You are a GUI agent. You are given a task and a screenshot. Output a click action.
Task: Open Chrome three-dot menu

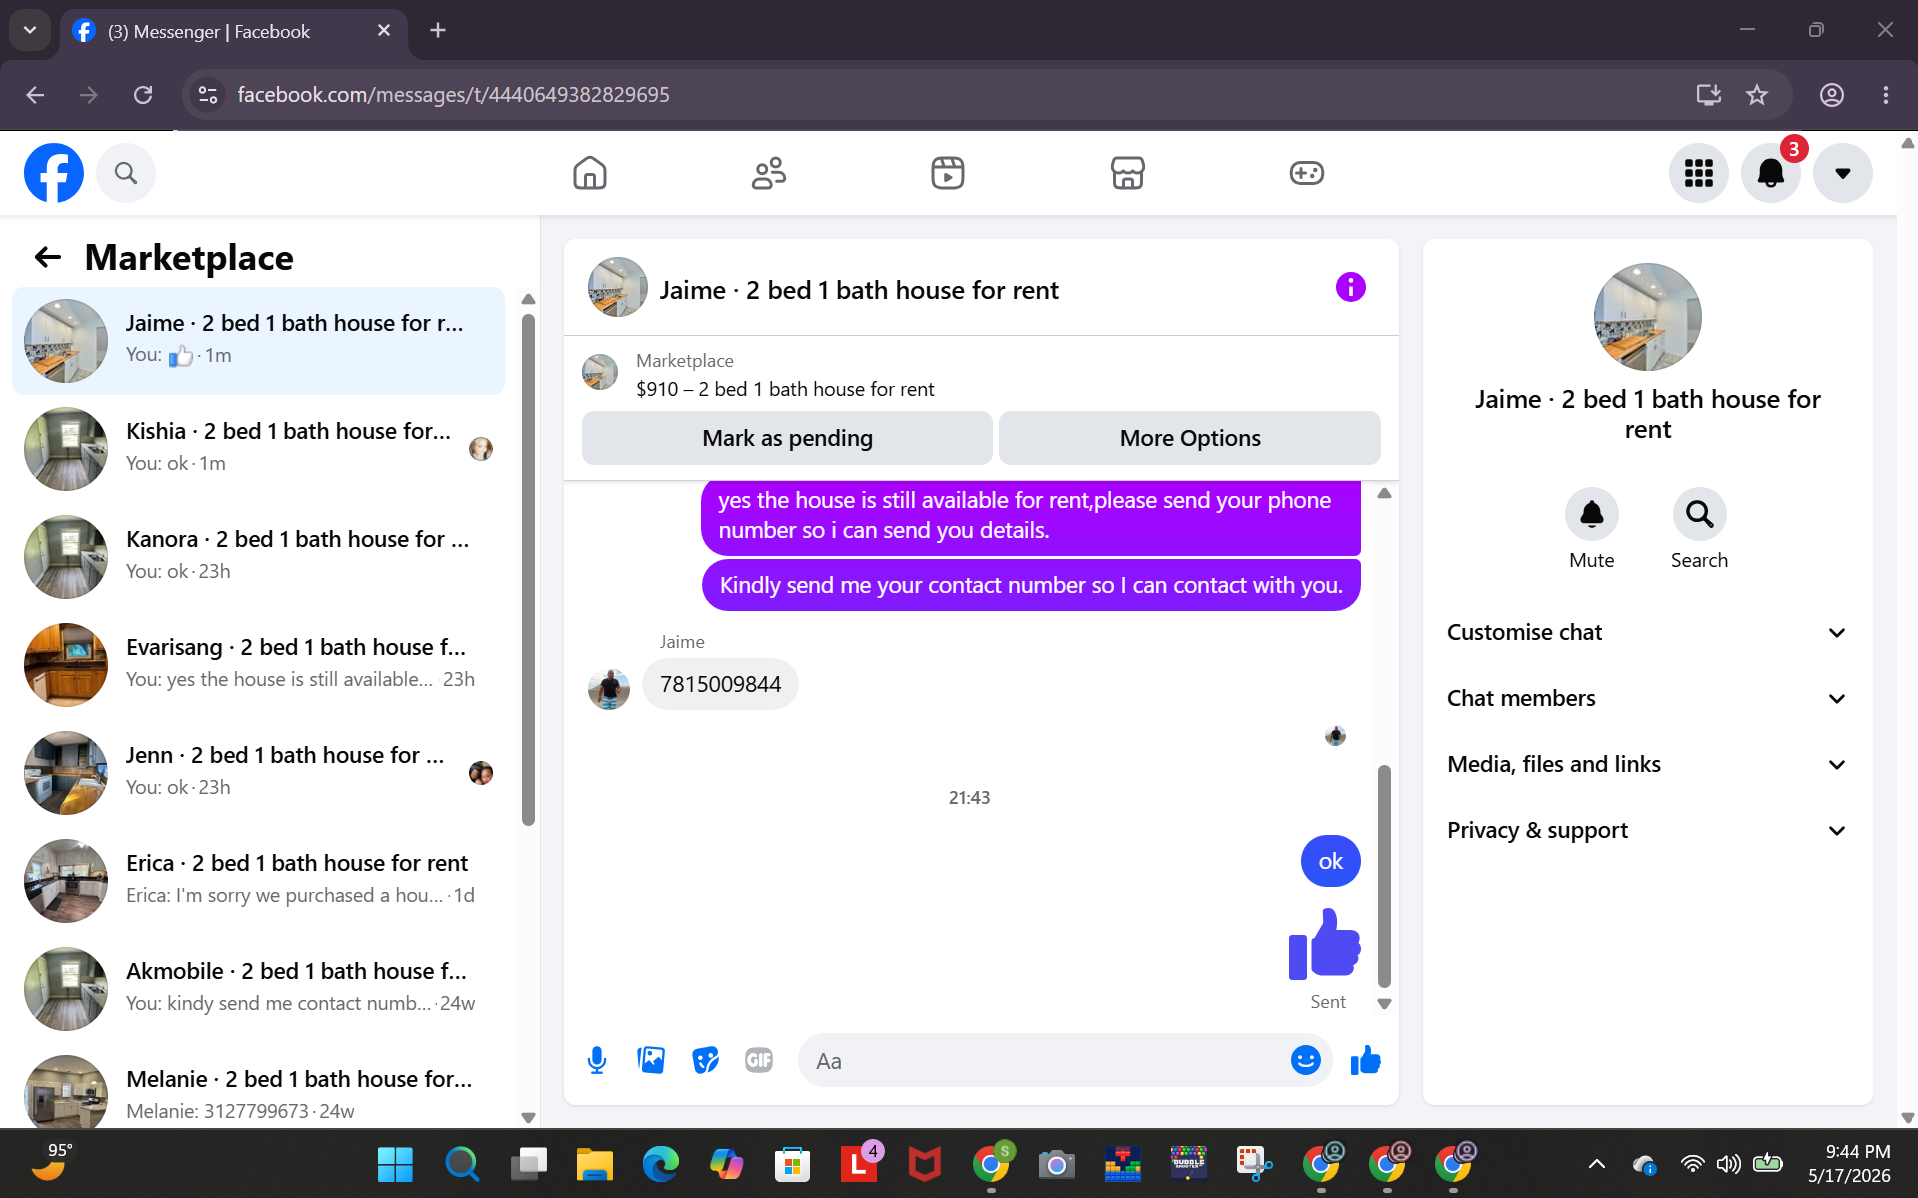click(1886, 95)
